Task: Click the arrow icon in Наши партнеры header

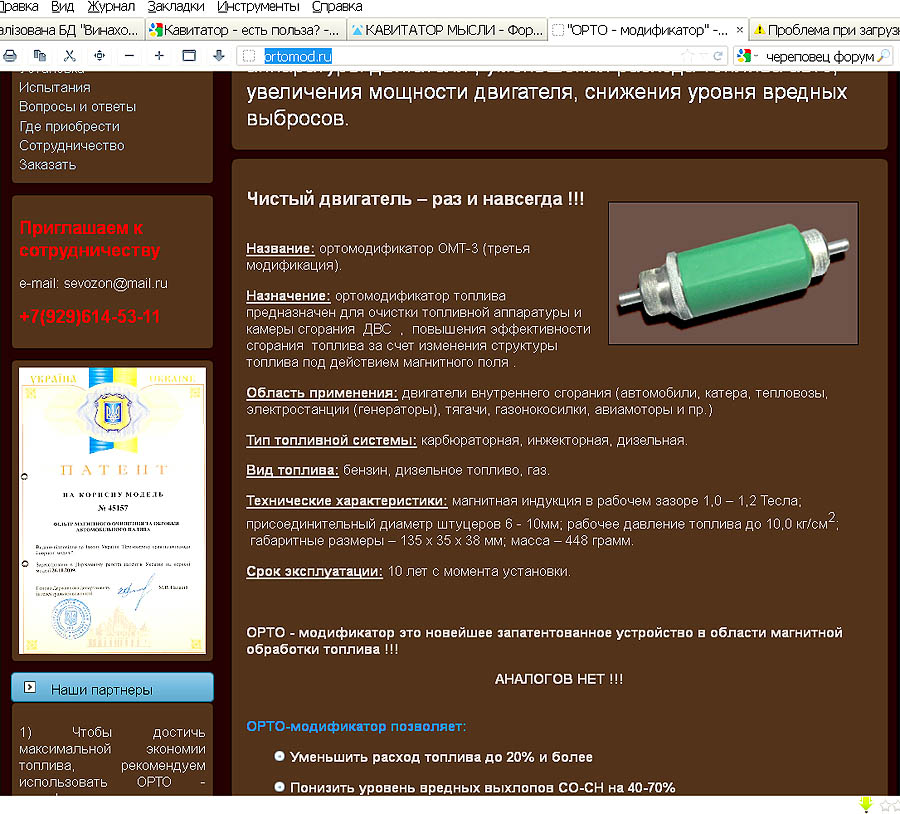Action: click(x=30, y=687)
